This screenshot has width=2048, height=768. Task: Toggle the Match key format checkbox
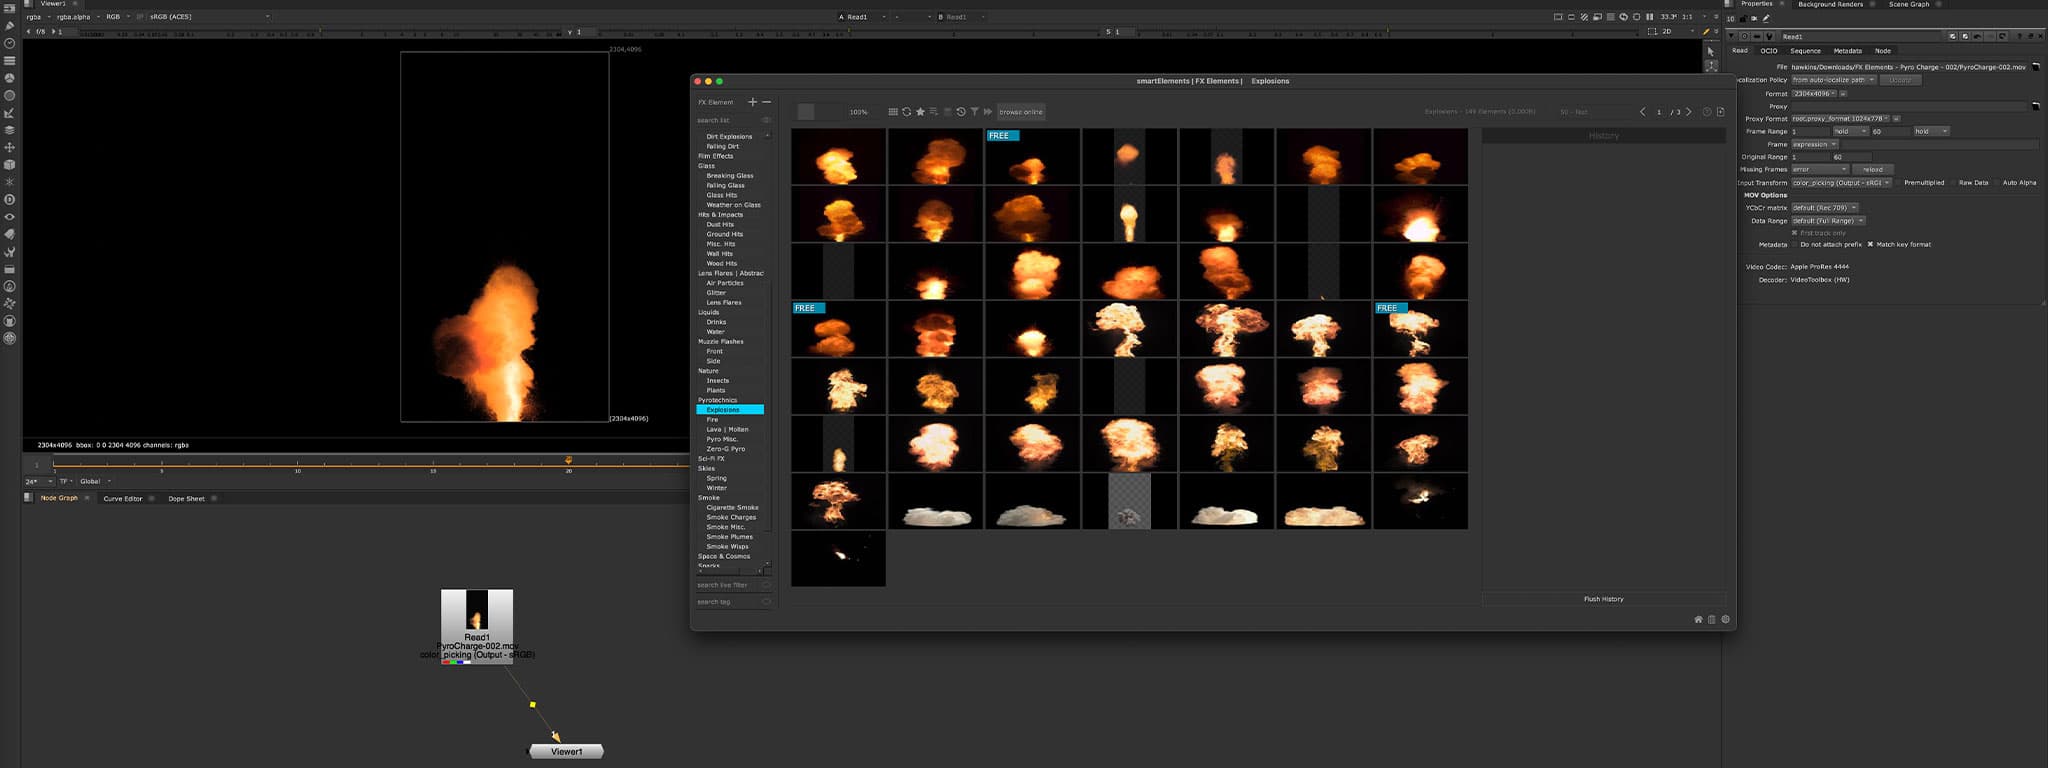pos(1870,244)
